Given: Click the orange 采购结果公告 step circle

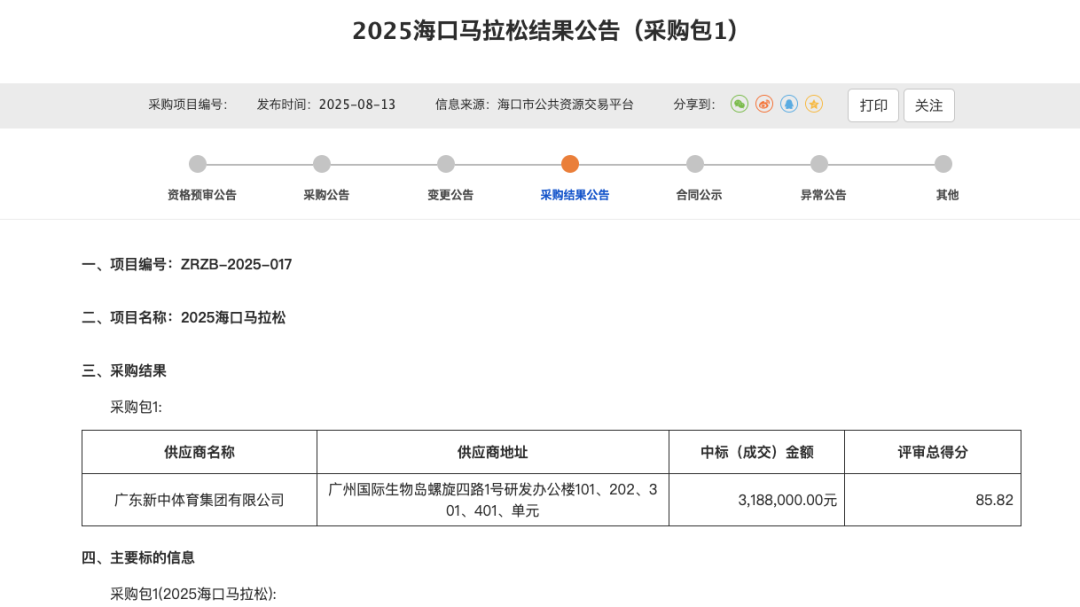Looking at the screenshot, I should (x=570, y=164).
